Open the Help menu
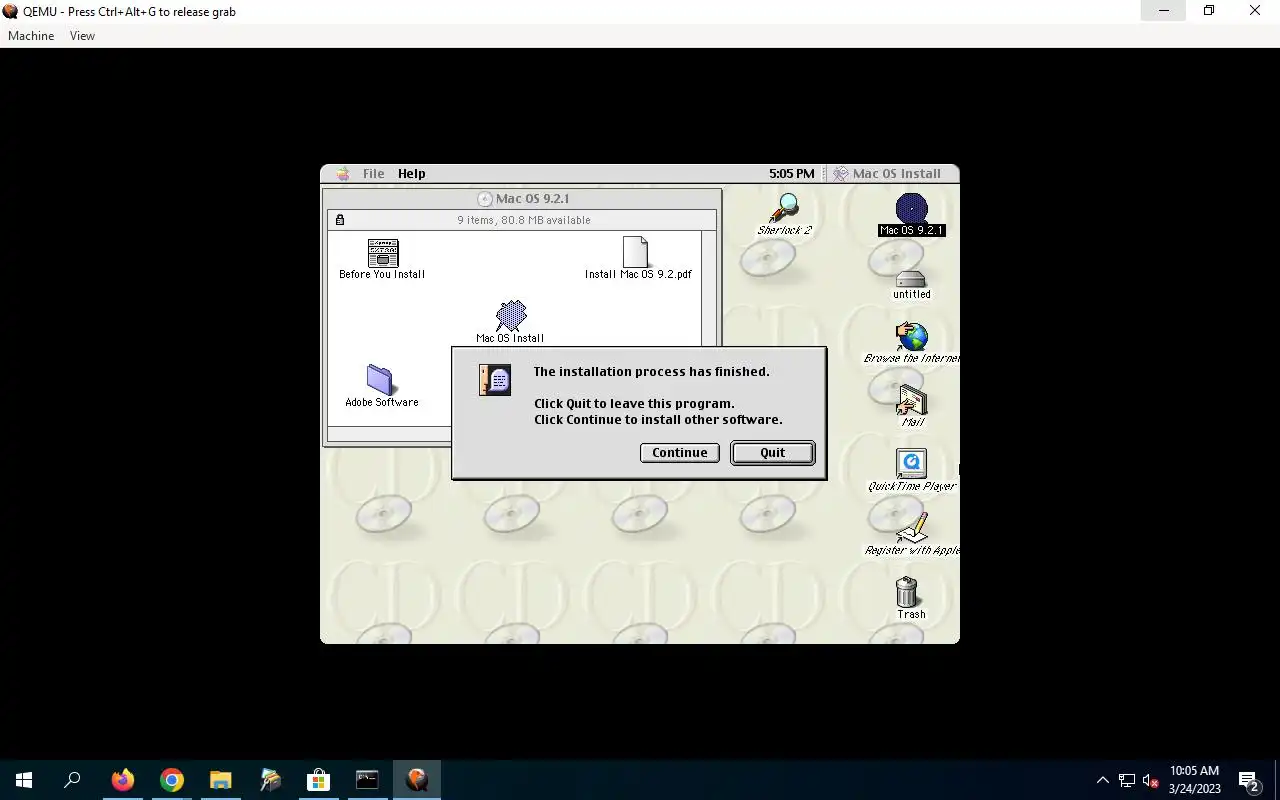 click(x=411, y=173)
